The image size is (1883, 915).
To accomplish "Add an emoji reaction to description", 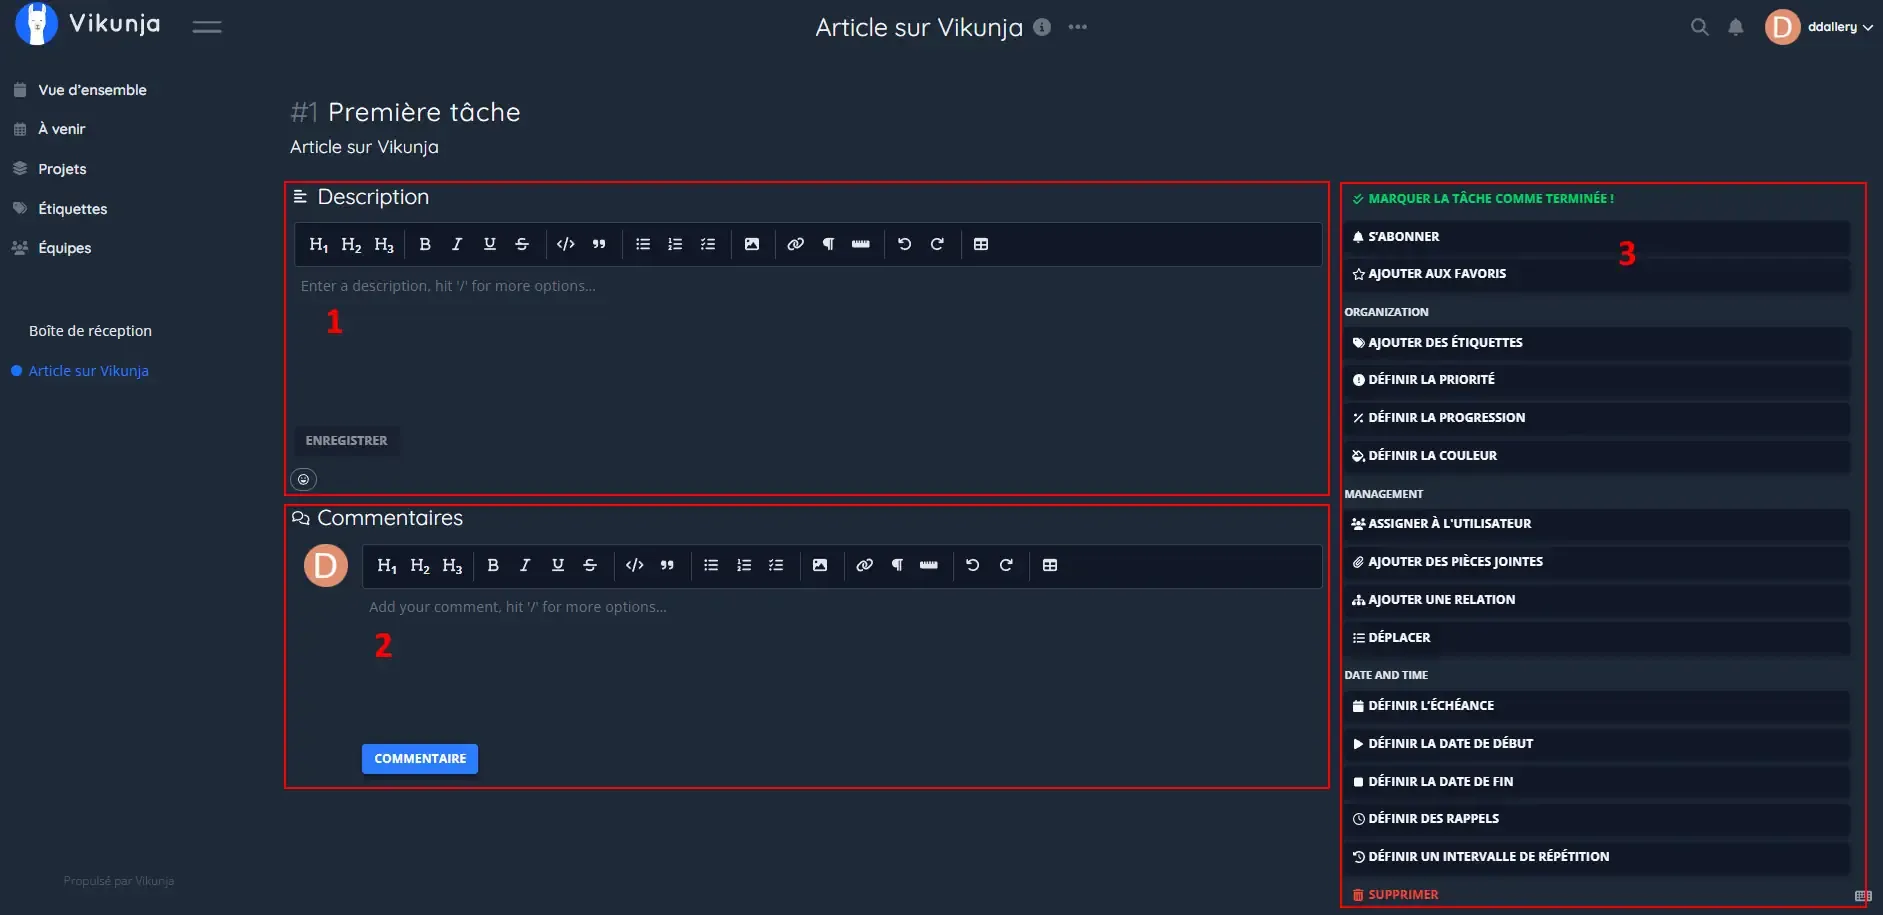I will click(x=303, y=480).
